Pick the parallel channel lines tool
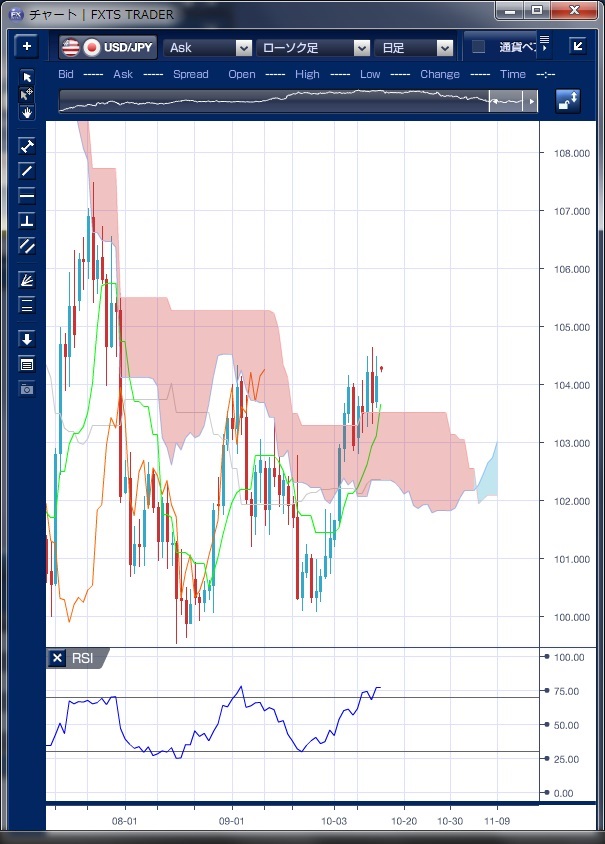The image size is (605, 844). click(27, 245)
